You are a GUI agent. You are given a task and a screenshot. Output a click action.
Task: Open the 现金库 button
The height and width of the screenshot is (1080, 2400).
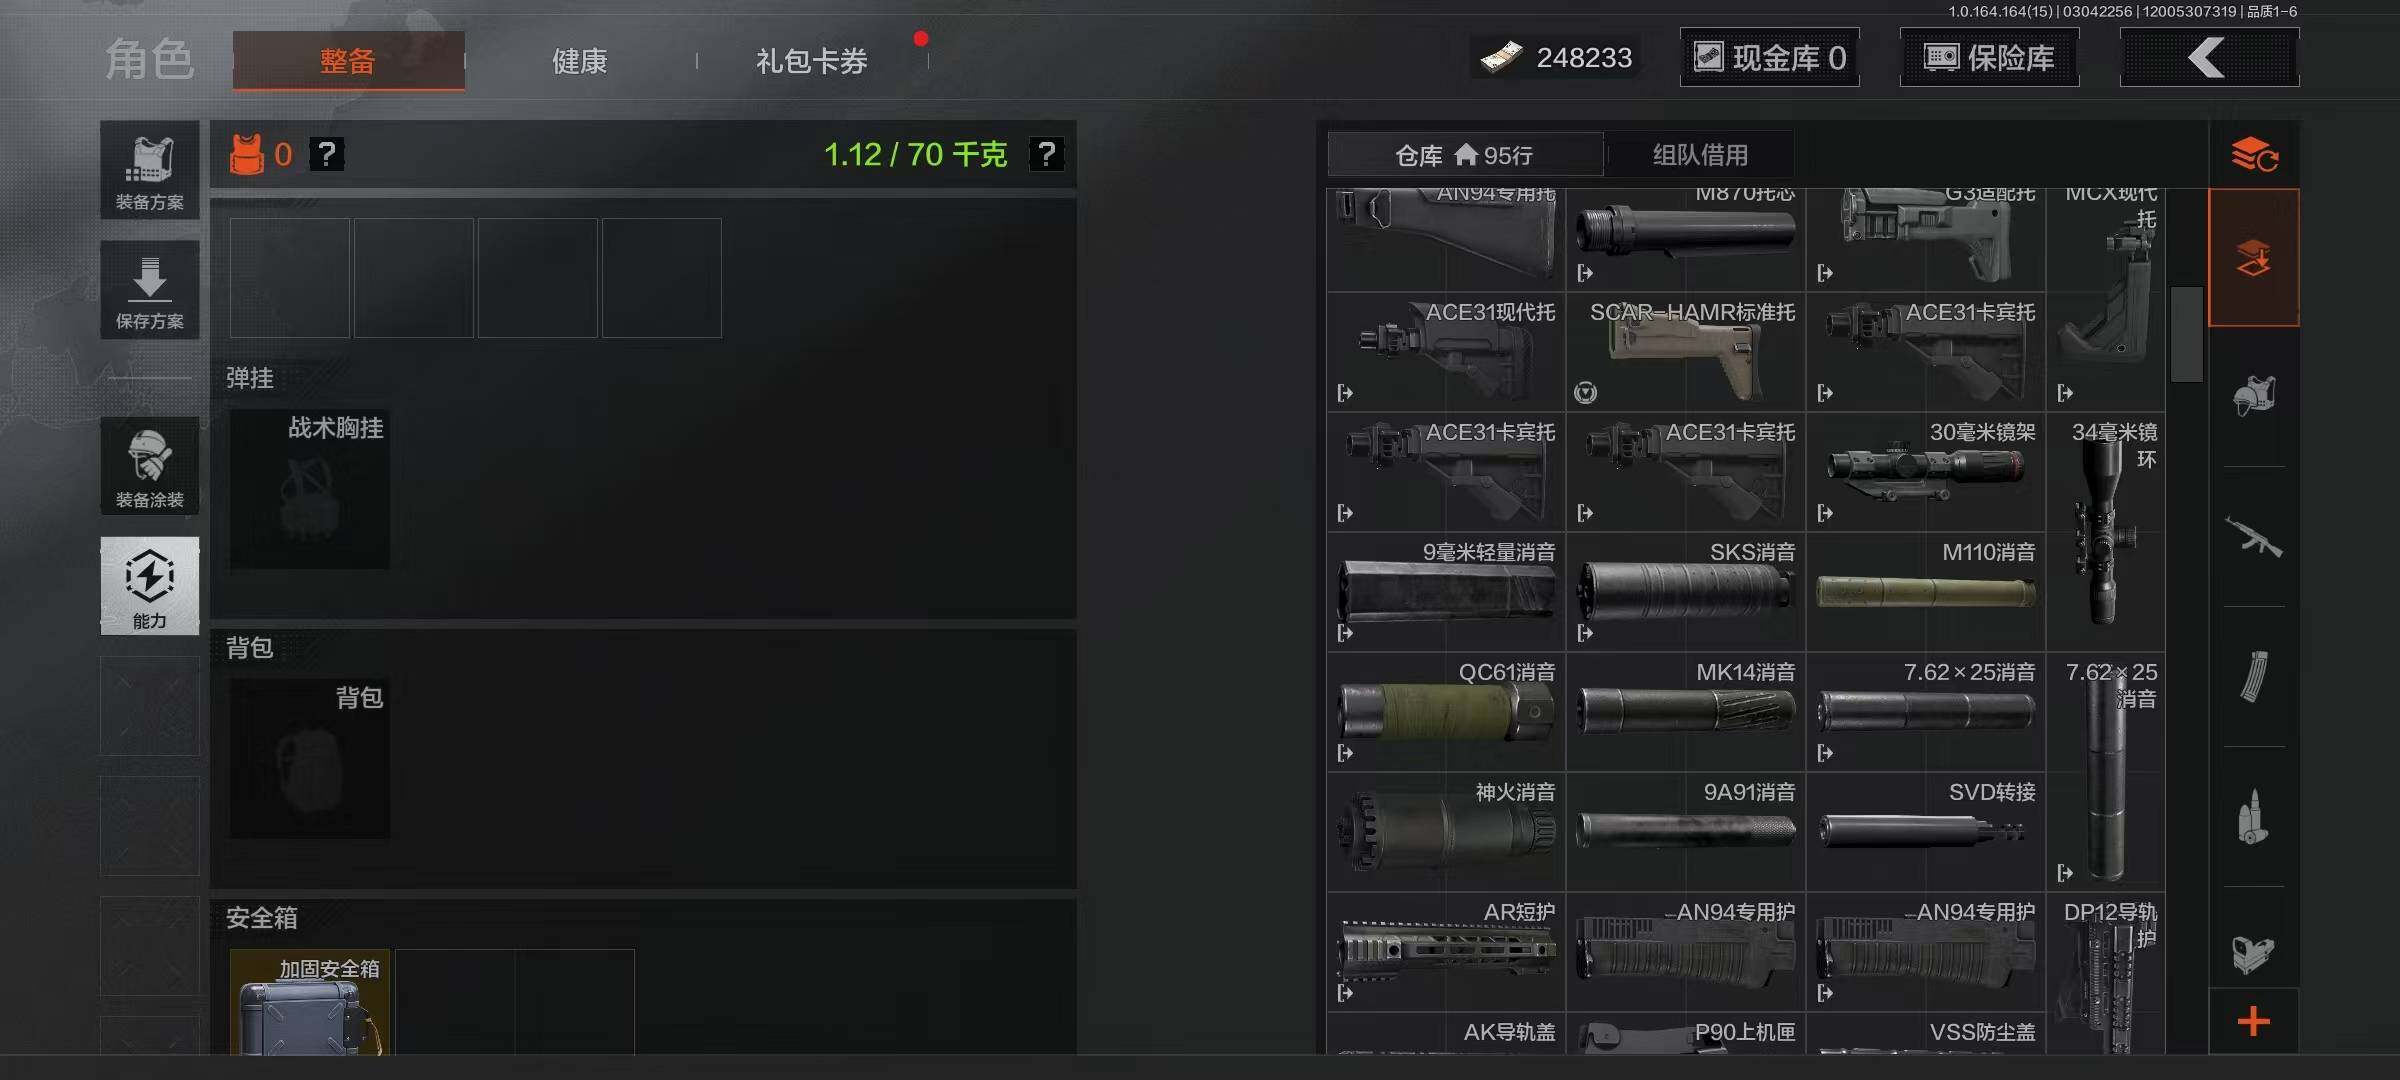click(1769, 57)
